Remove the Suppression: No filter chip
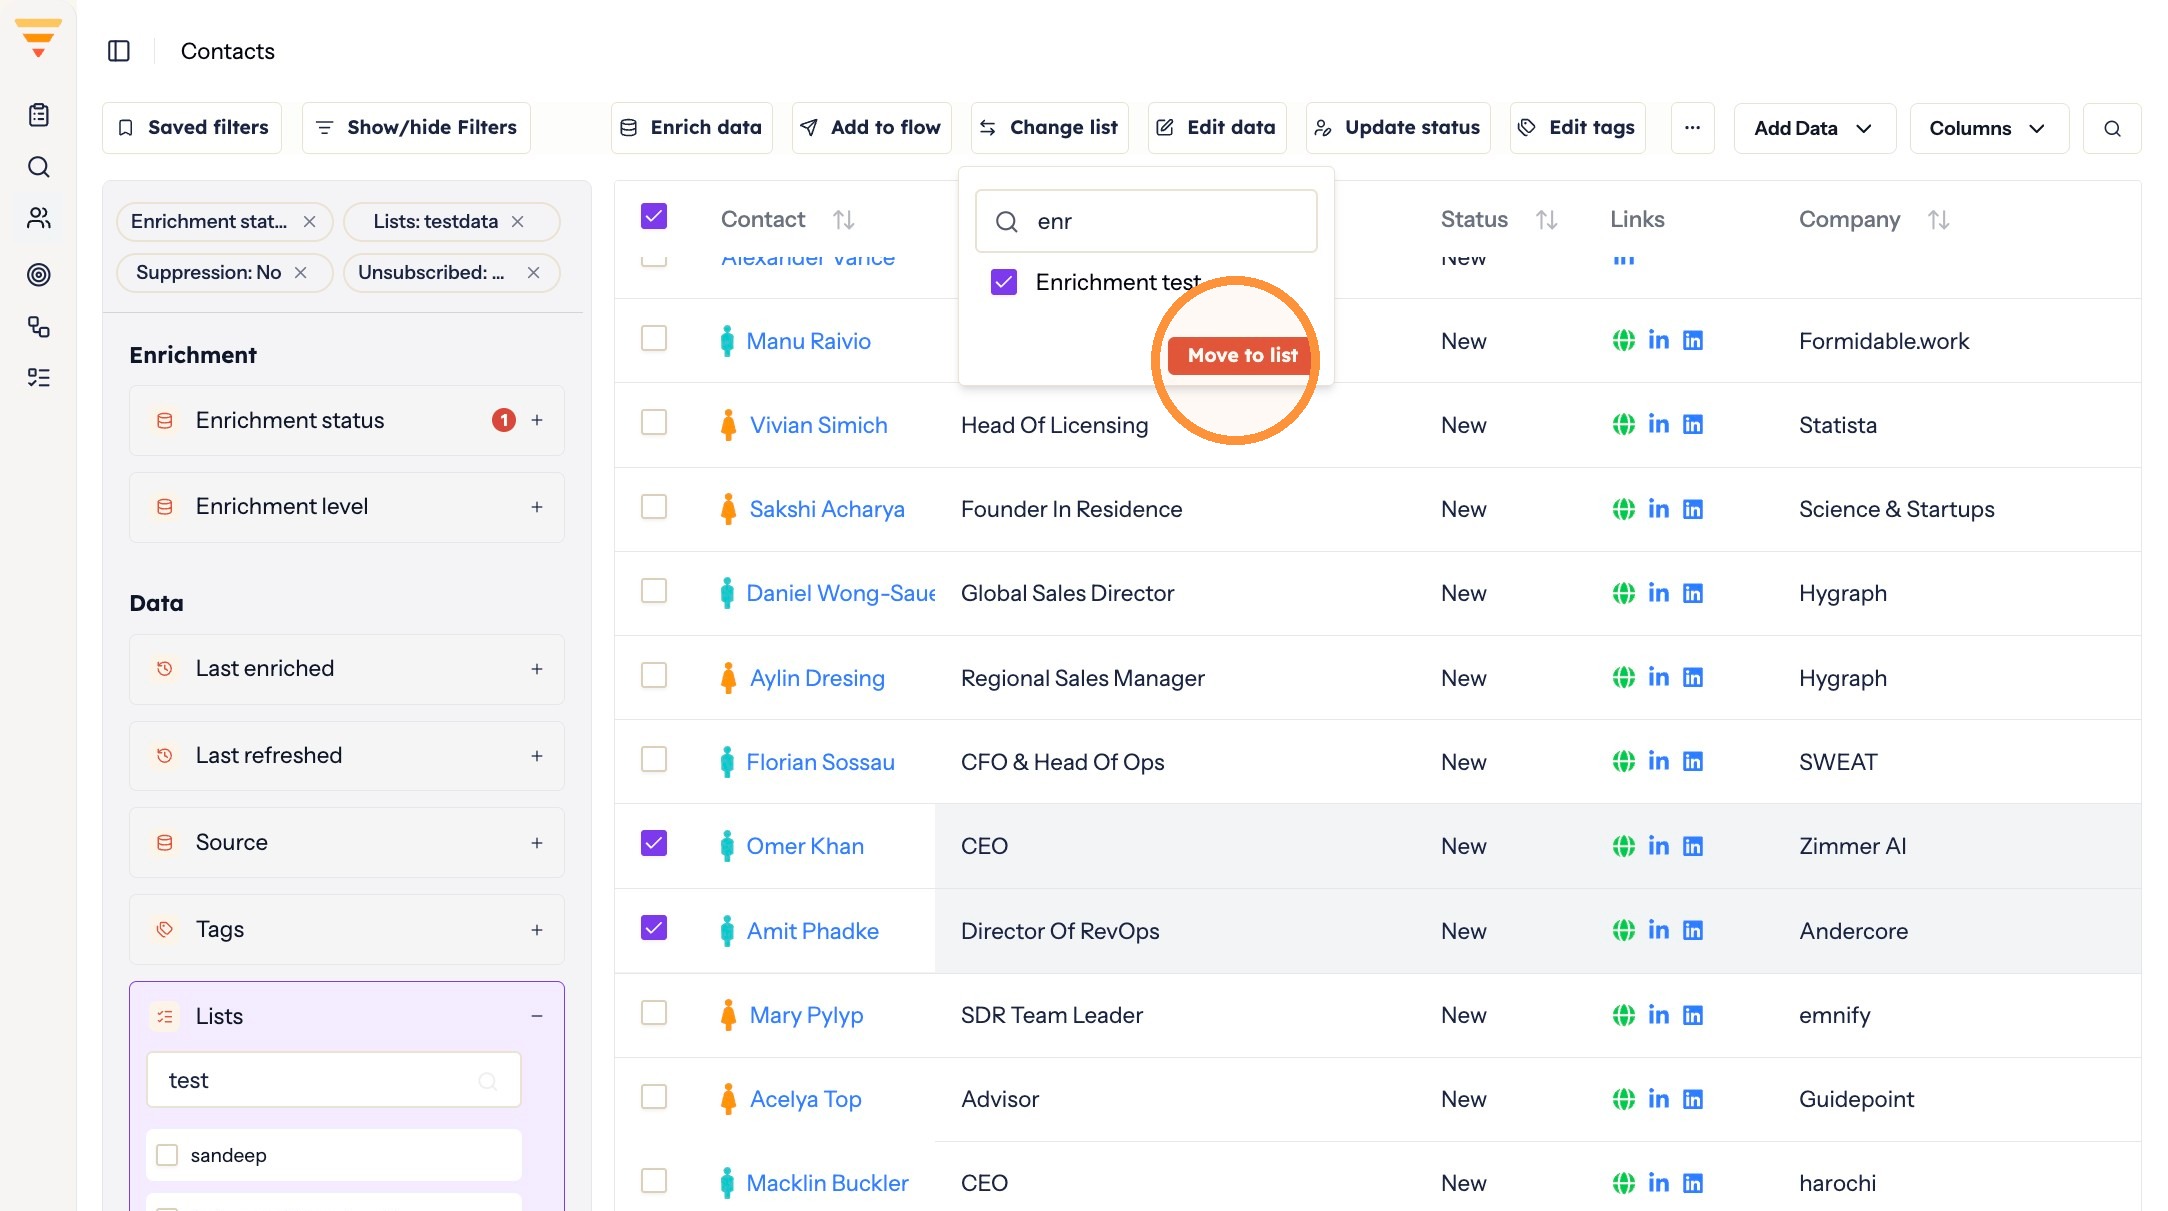 click(300, 273)
